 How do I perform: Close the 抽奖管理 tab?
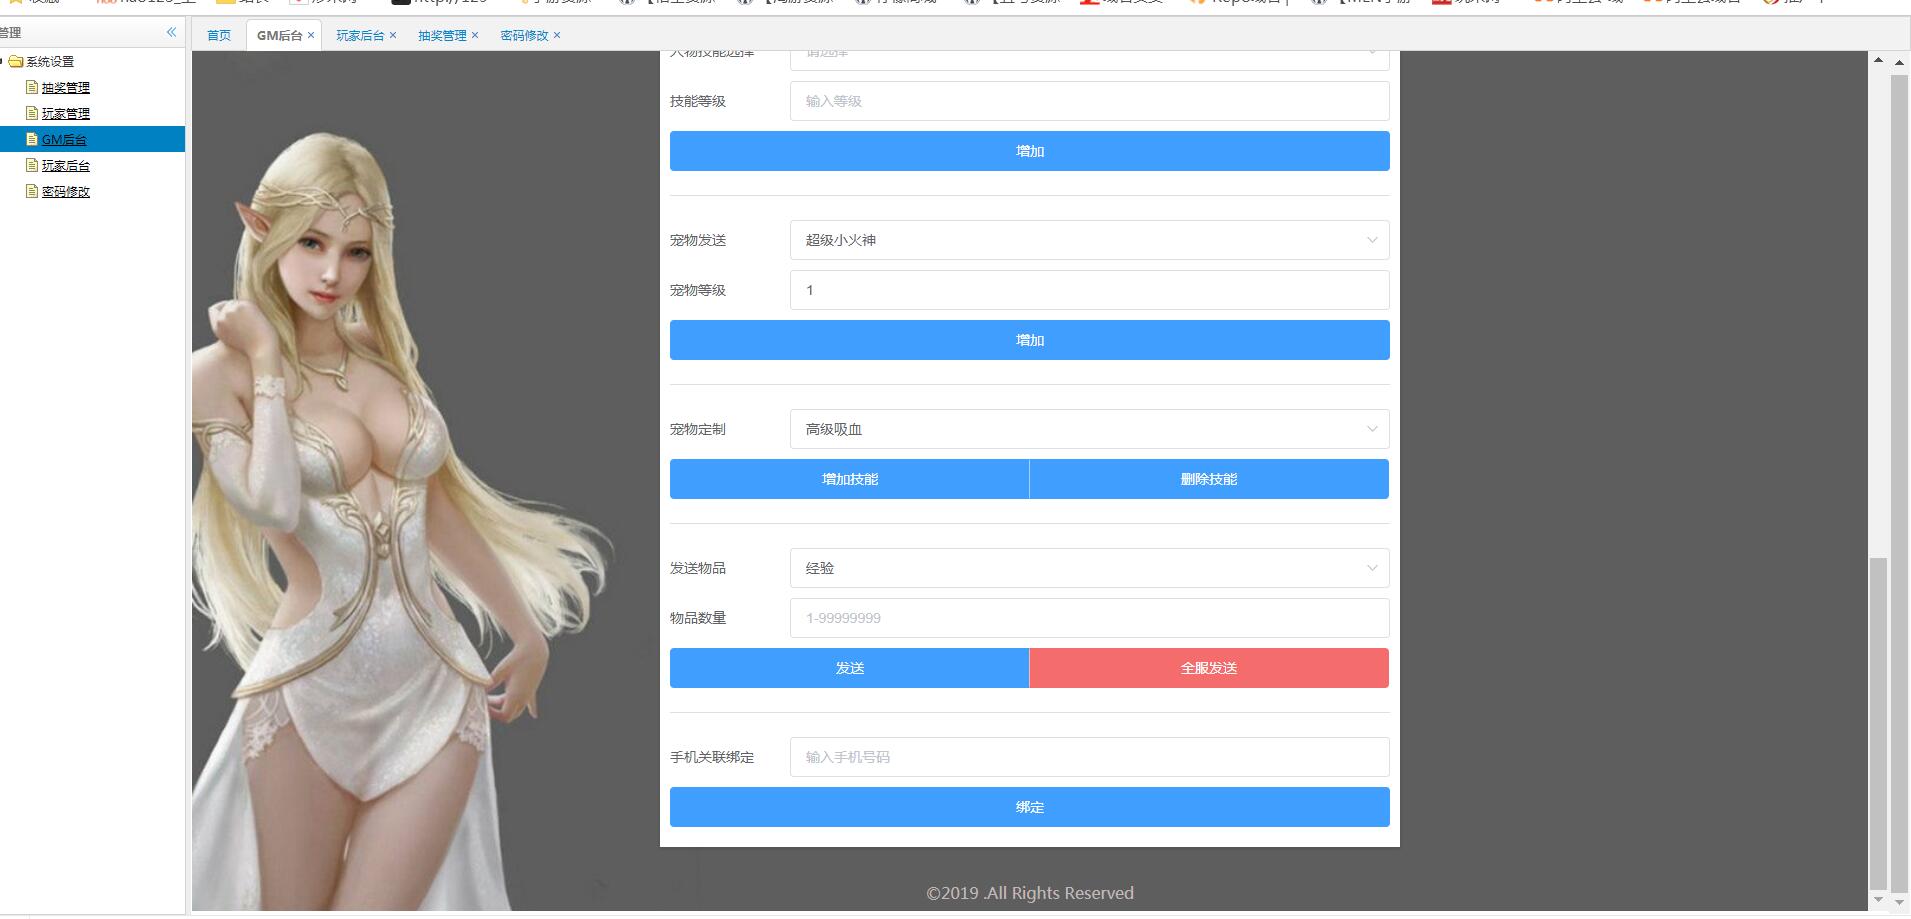point(475,35)
